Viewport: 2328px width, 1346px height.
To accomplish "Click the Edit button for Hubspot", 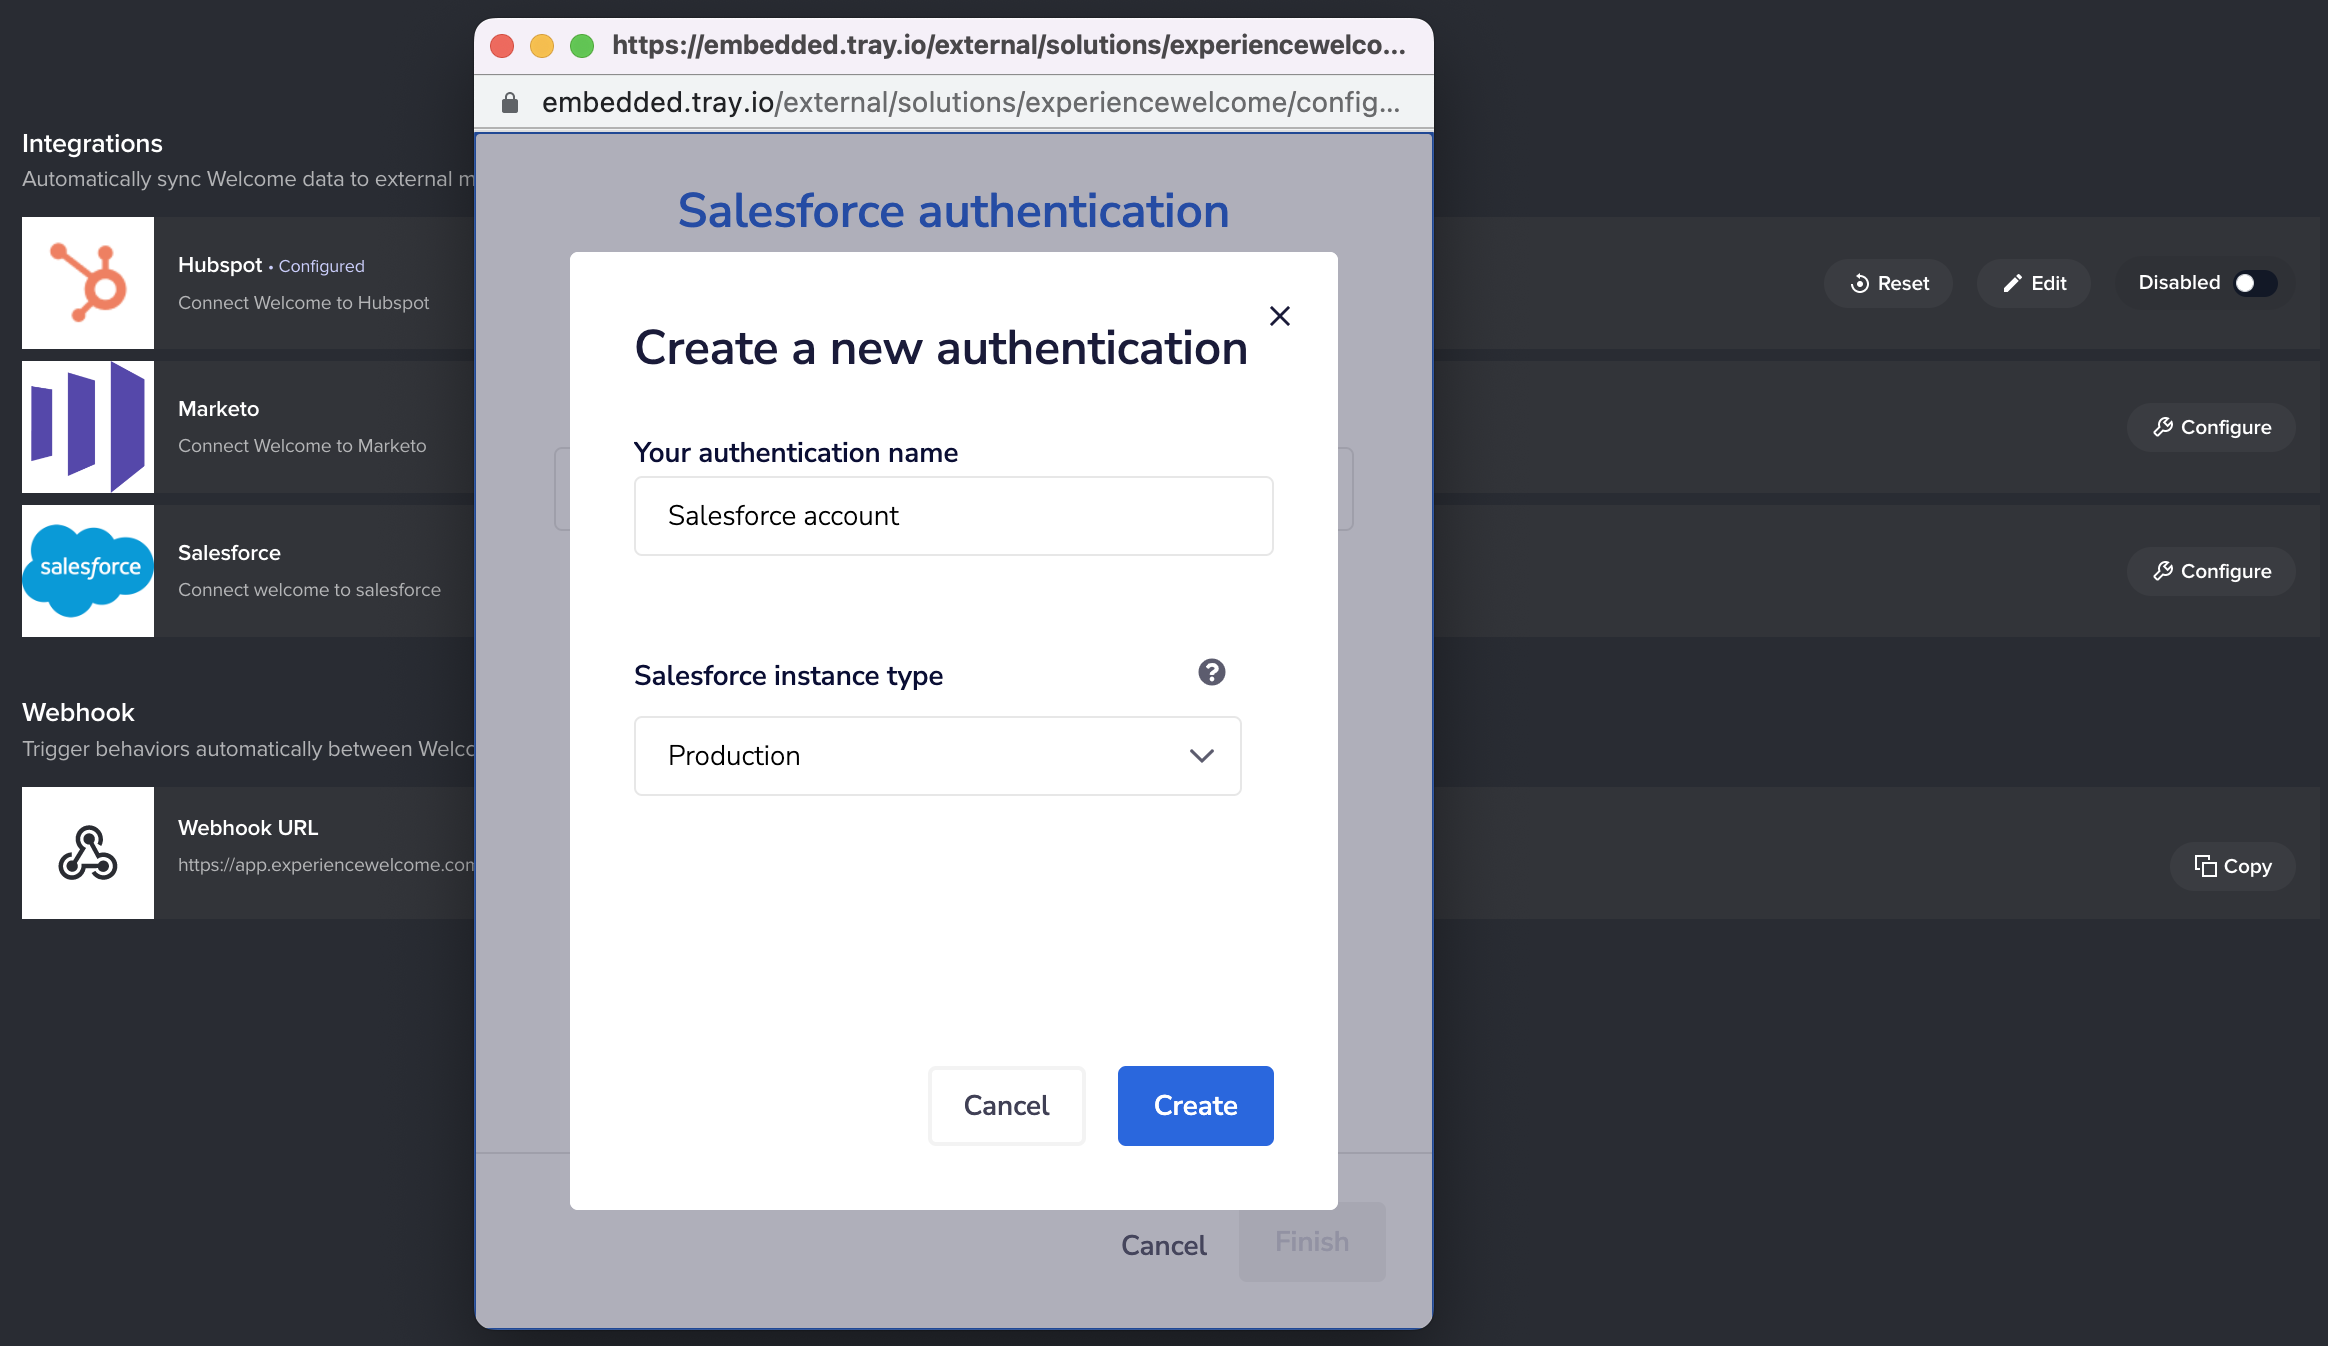I will coord(2034,283).
